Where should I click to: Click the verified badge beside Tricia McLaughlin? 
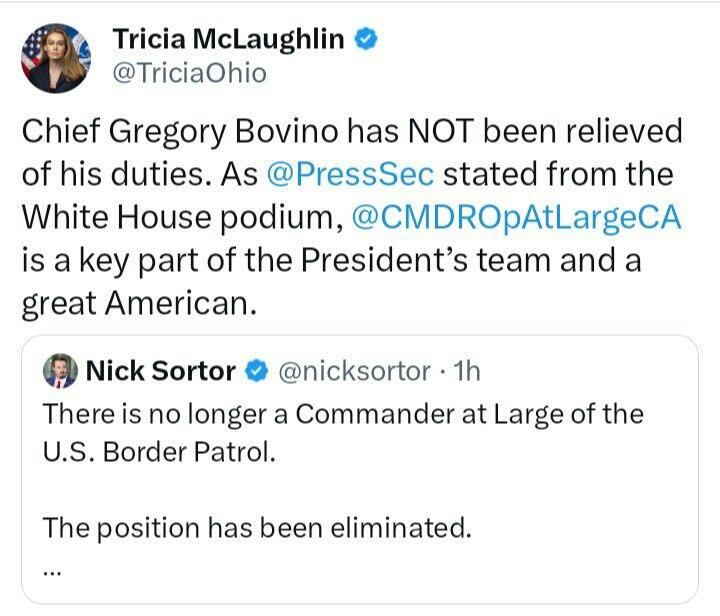368,40
